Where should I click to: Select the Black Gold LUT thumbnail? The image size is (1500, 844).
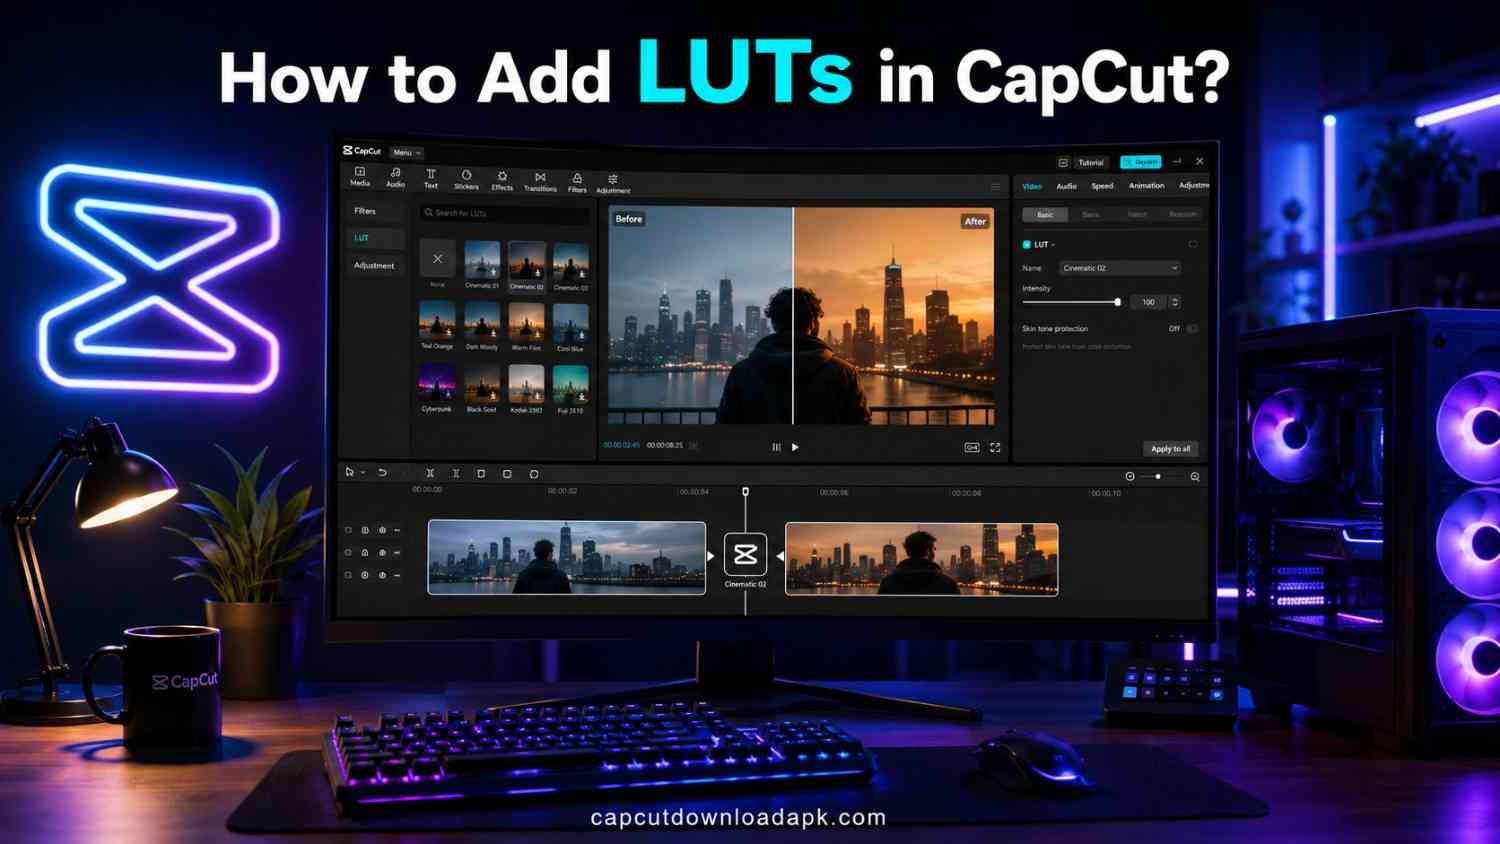pos(482,384)
